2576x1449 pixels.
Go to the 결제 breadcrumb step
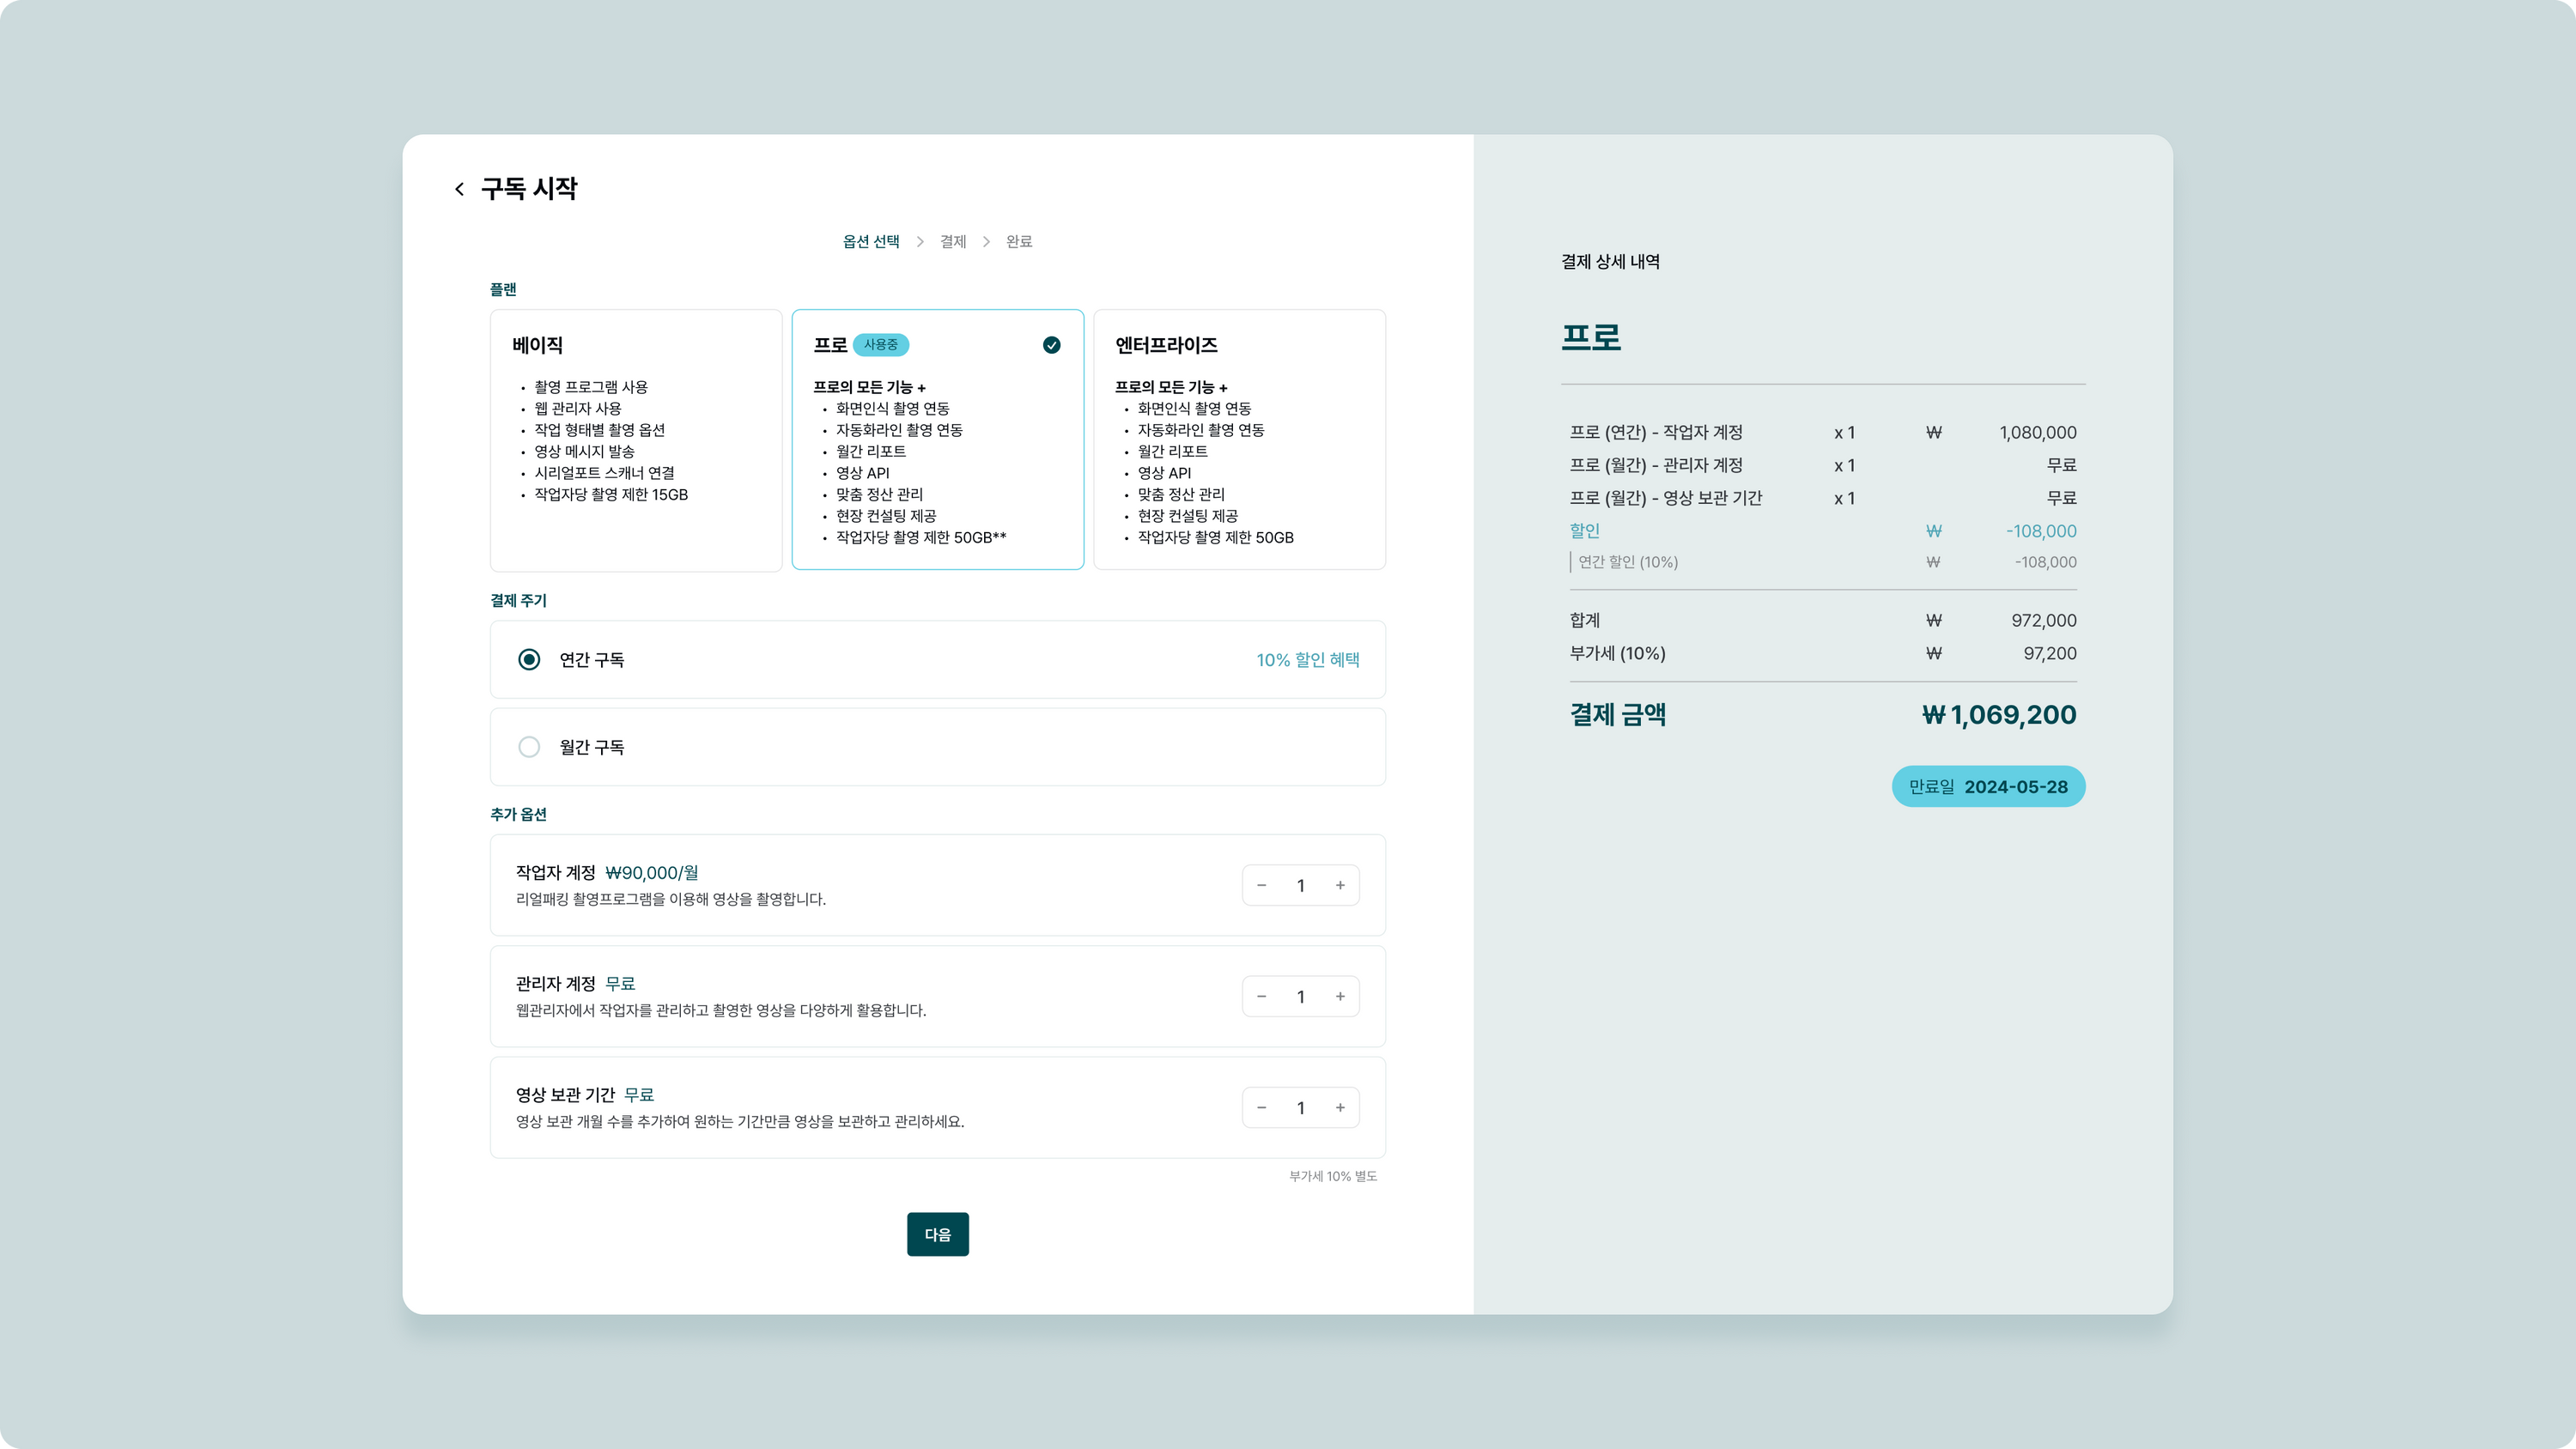[953, 242]
